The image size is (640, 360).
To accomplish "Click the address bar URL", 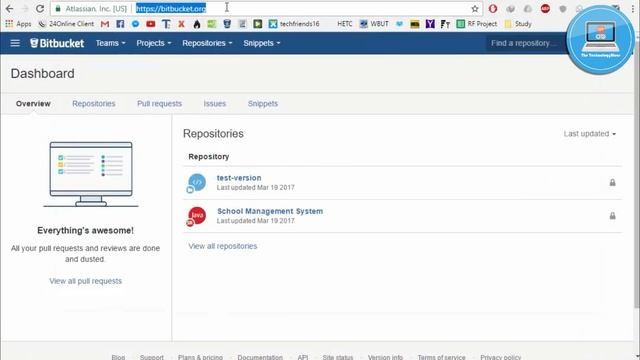I will click(x=171, y=9).
